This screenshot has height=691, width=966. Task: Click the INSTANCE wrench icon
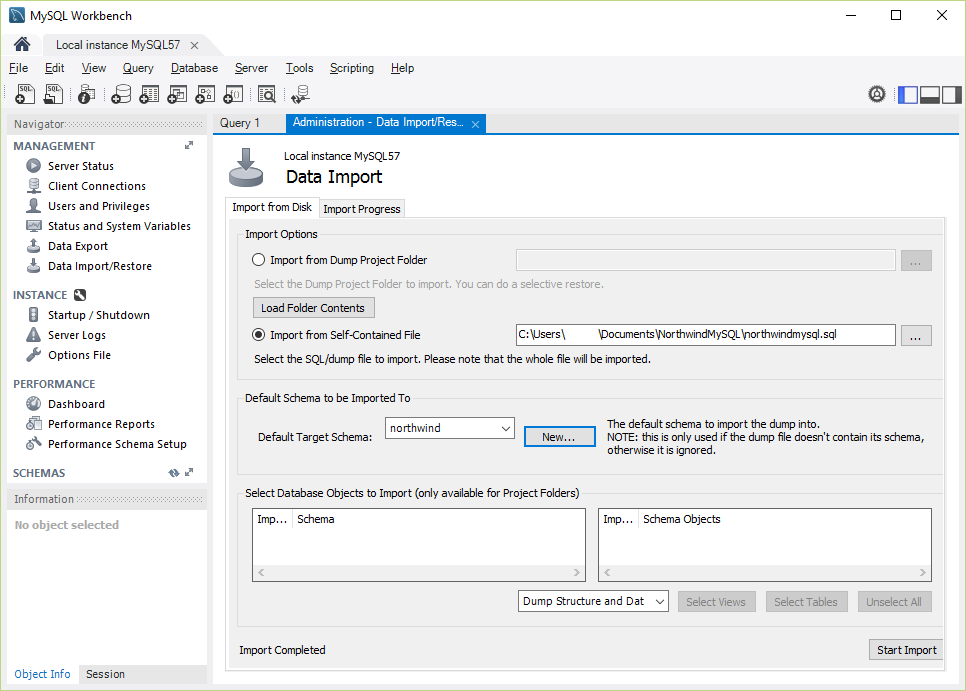tap(80, 295)
